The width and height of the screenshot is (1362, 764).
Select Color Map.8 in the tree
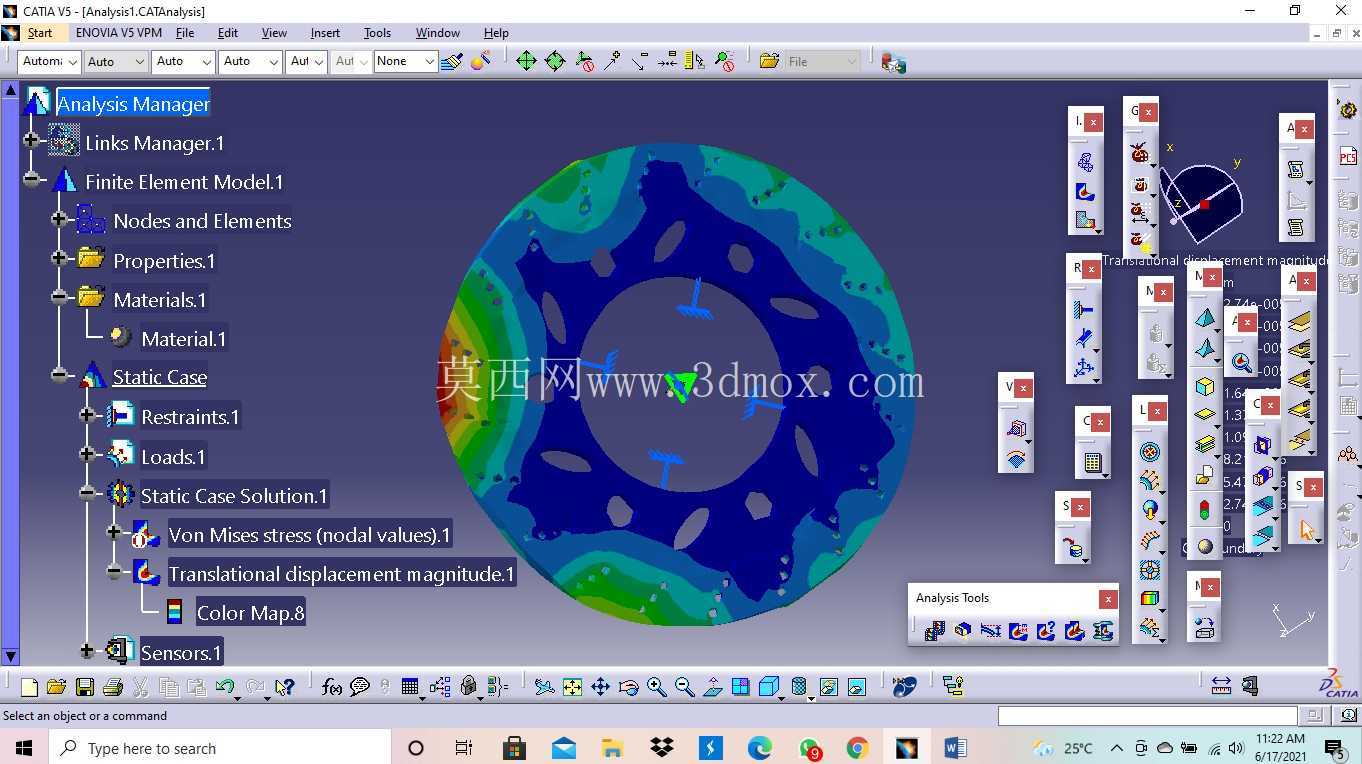pos(250,613)
